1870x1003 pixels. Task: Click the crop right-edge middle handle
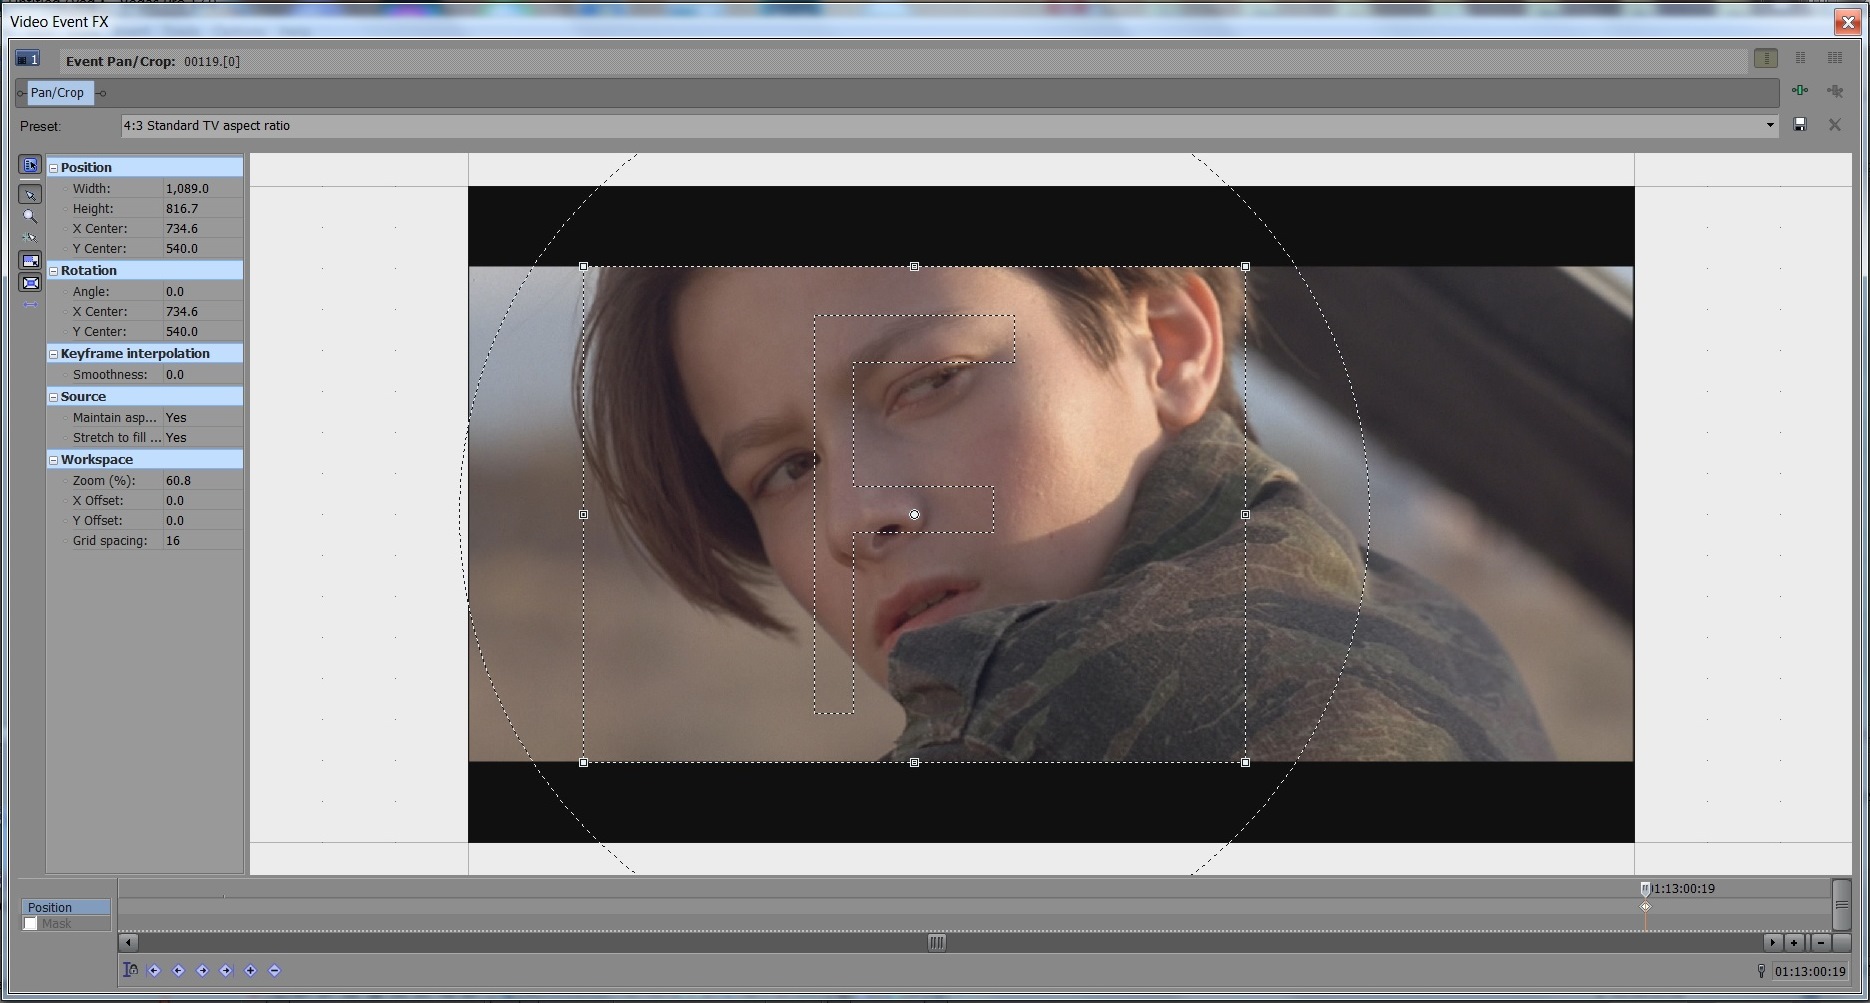pyautogui.click(x=1245, y=515)
